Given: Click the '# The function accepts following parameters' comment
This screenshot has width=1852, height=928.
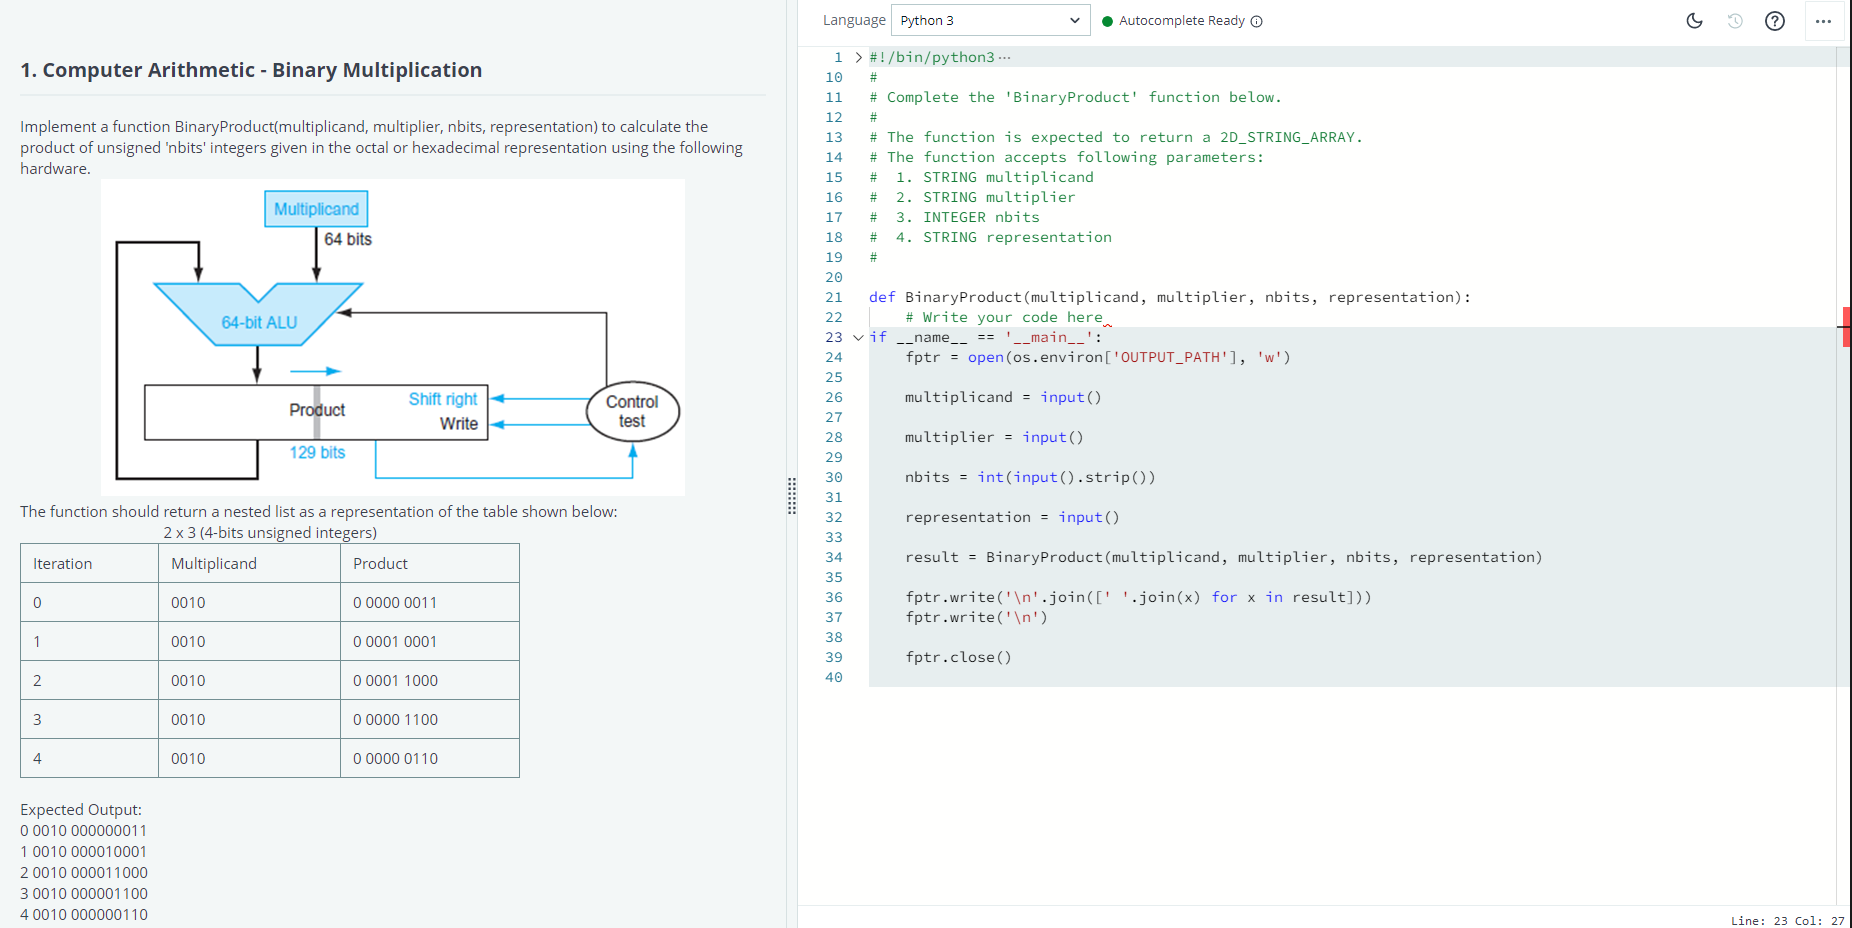Looking at the screenshot, I should tap(1066, 157).
